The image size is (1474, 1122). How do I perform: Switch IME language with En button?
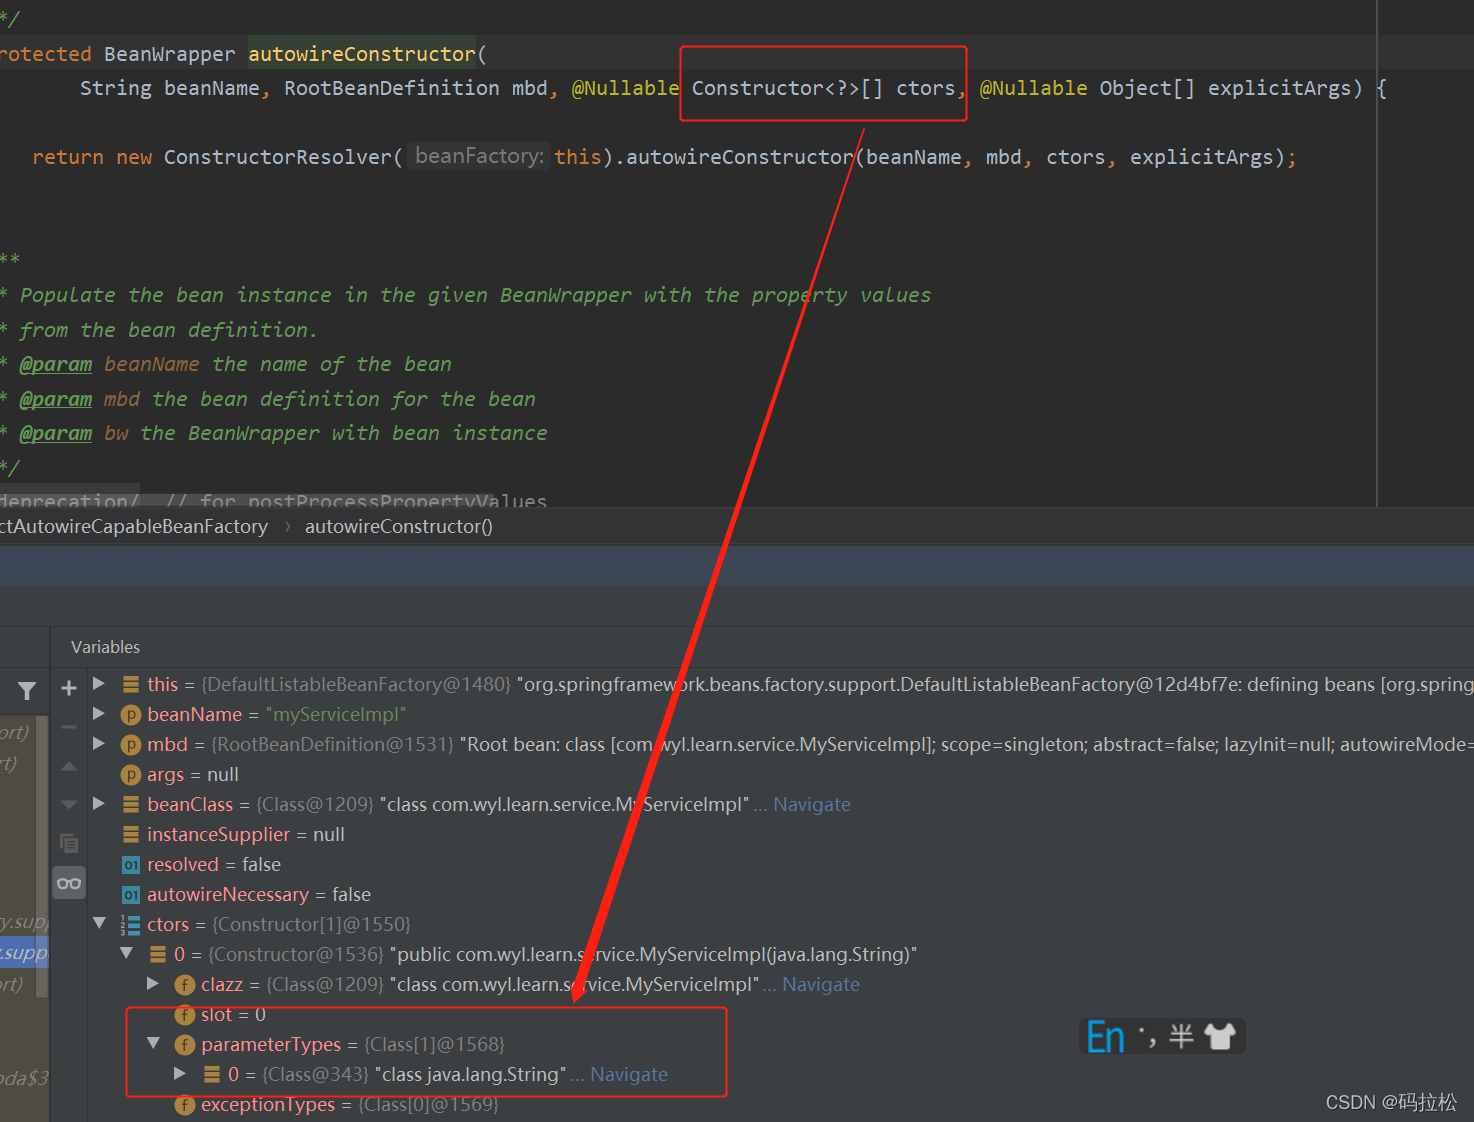coord(1106,1037)
